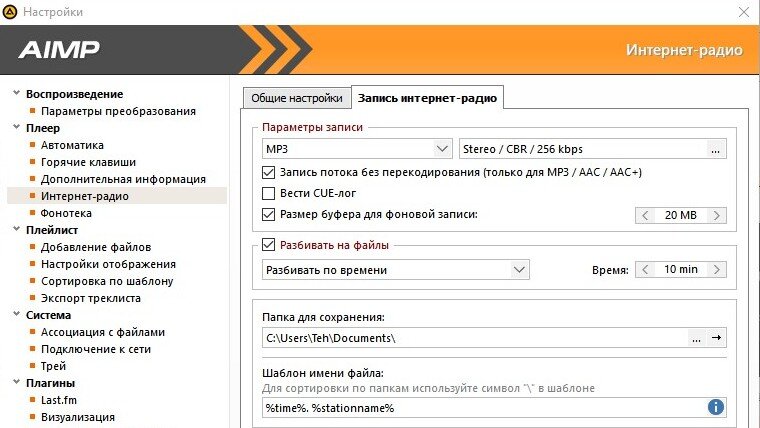Click the AIMP logo icon in title bar
This screenshot has height=428, width=760.
coord(10,12)
